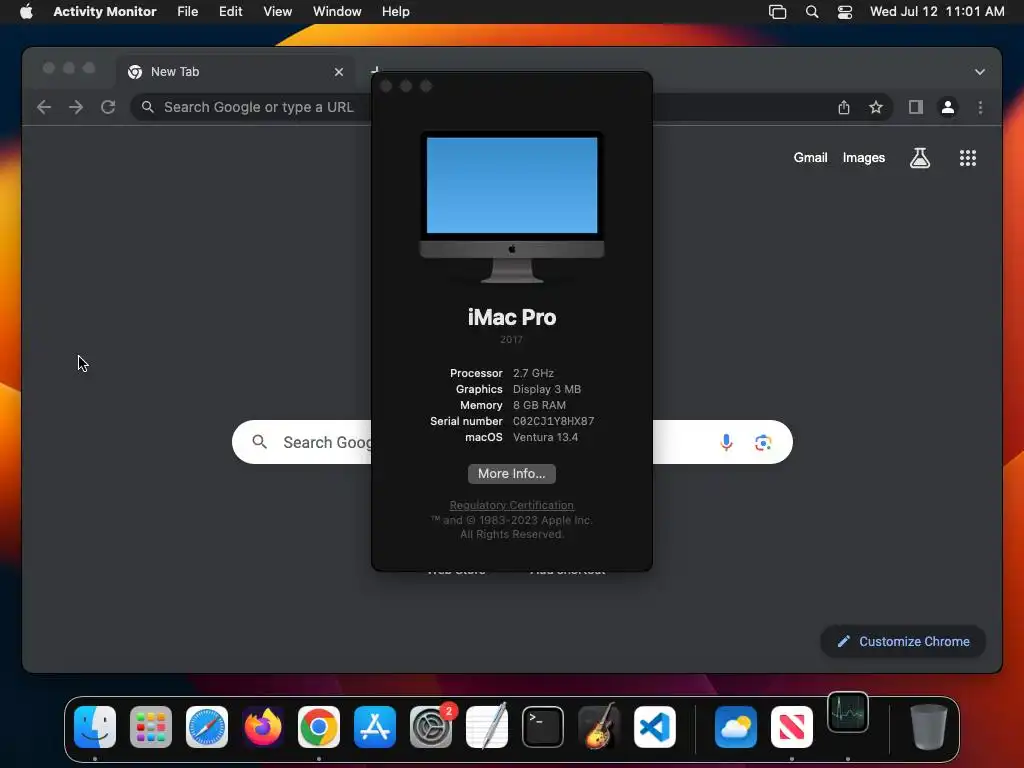Click the date and time in menu bar
This screenshot has height=768, width=1024.
(937, 12)
